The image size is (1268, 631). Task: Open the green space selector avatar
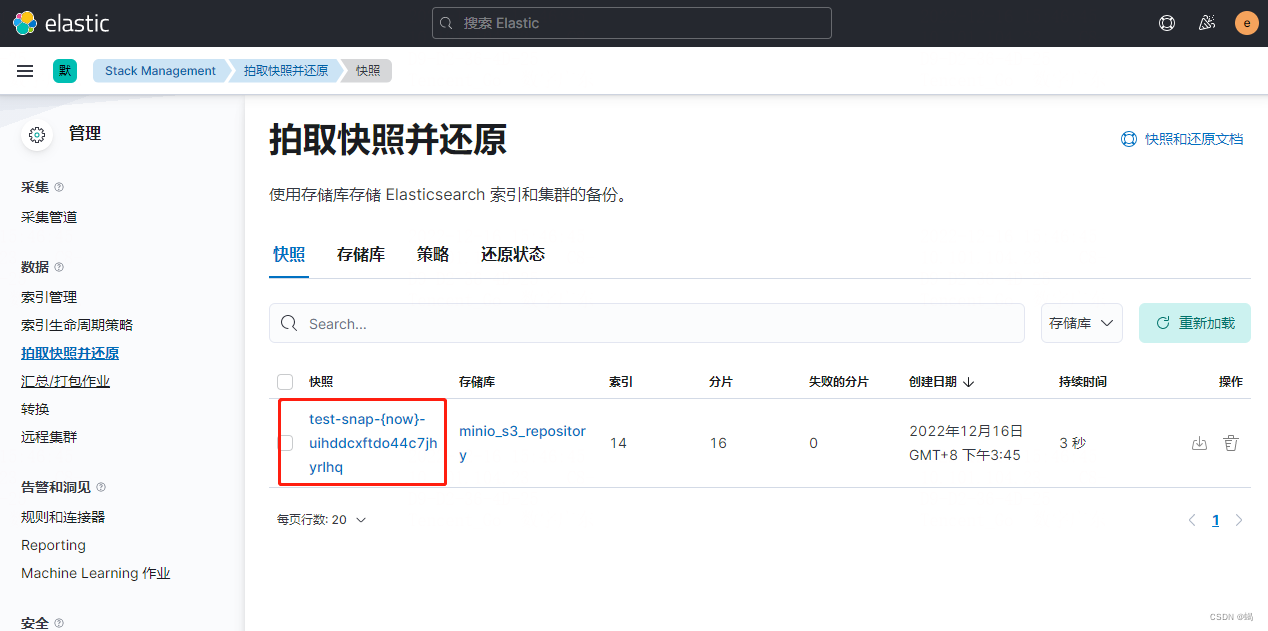[x=65, y=71]
